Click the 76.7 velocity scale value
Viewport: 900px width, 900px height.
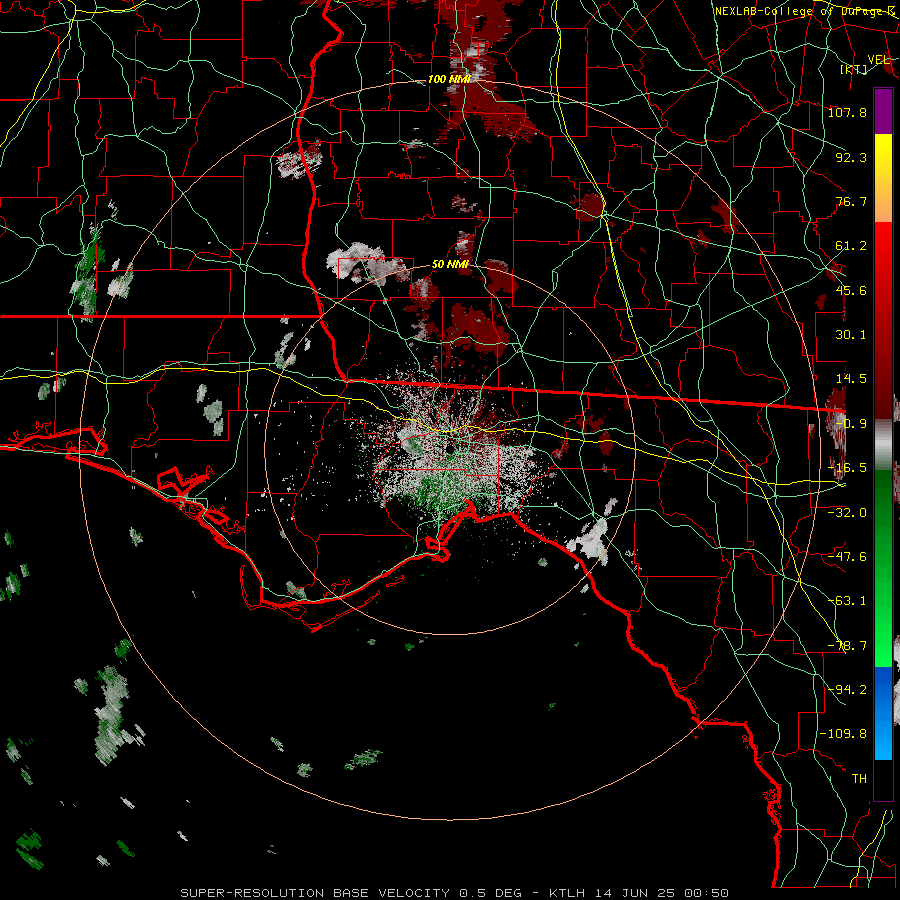tap(851, 201)
